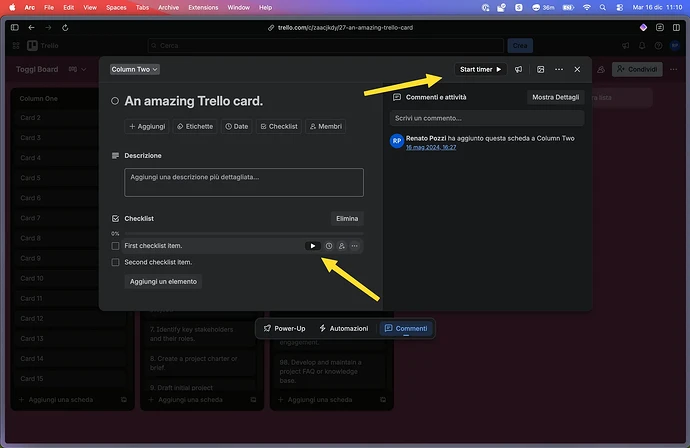Select the Commenti tab
690x448 pixels.
click(x=406, y=329)
